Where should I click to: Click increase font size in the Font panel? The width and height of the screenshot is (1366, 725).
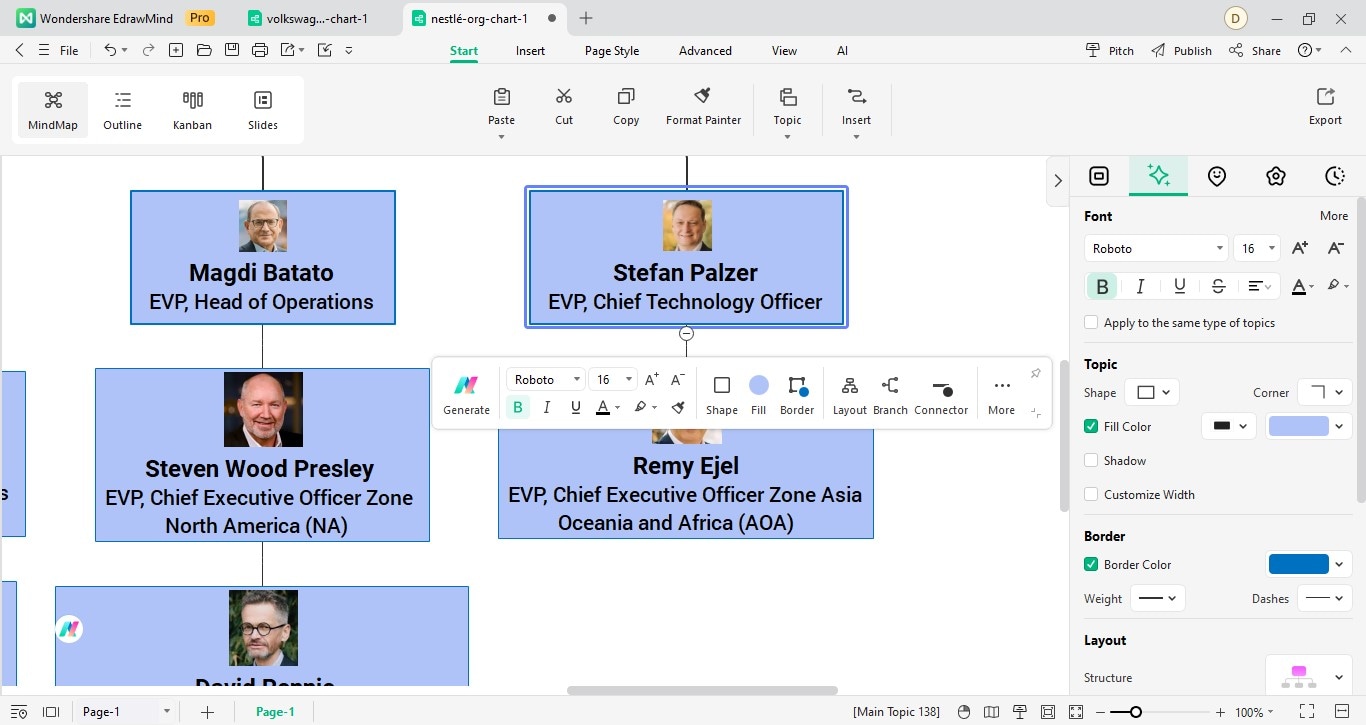(x=1300, y=248)
